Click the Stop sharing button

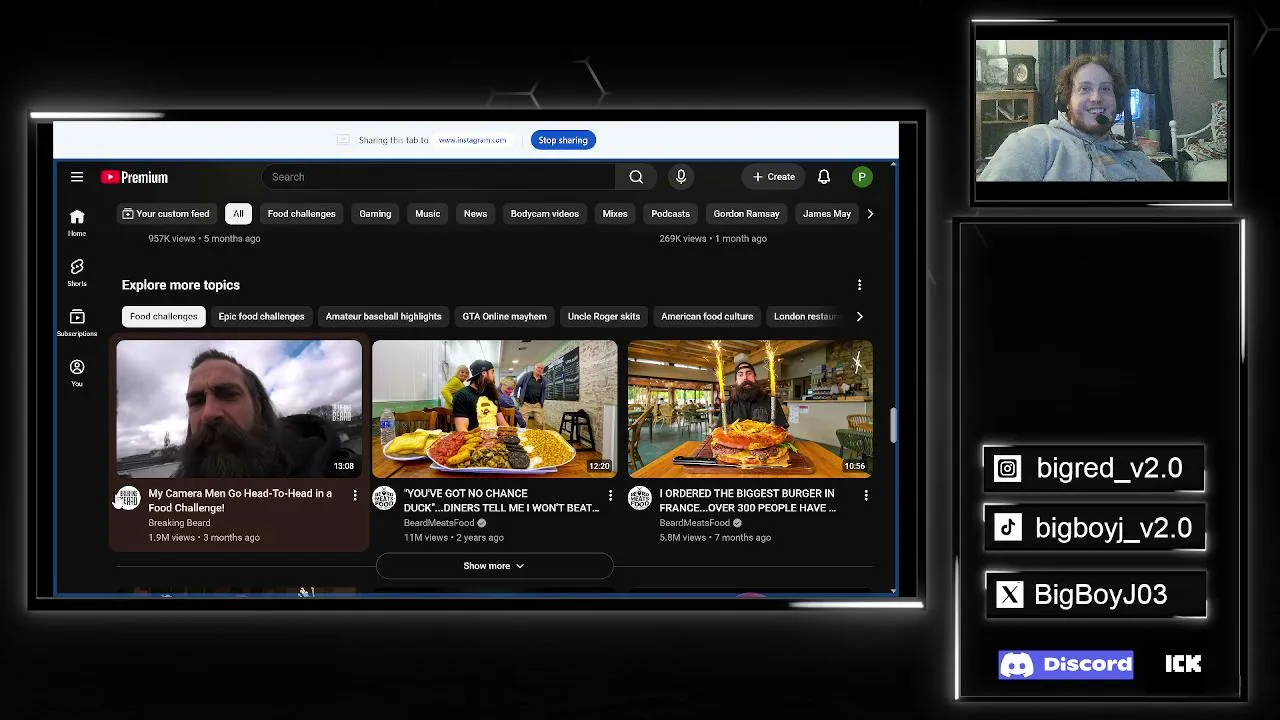563,141
